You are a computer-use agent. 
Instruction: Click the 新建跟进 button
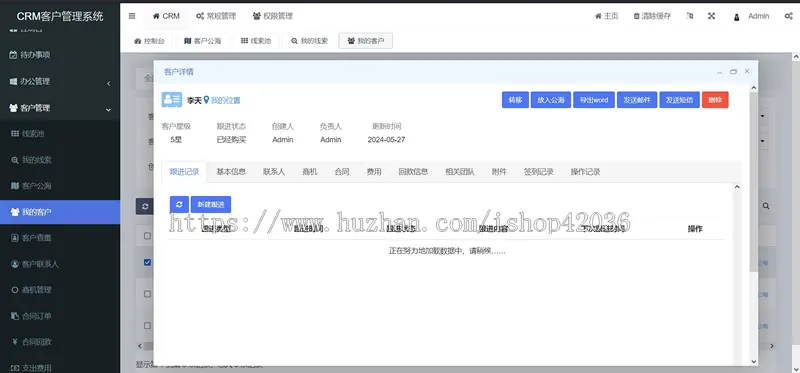pos(211,204)
